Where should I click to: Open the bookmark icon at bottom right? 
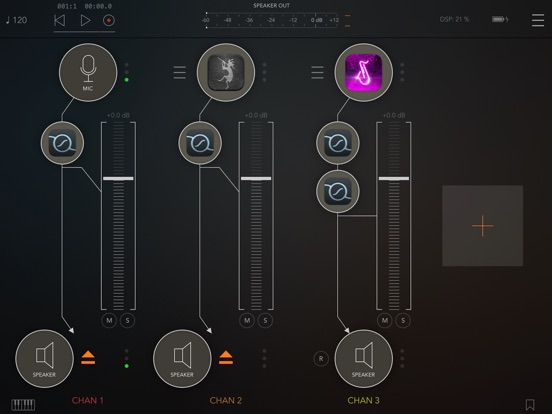click(x=530, y=405)
